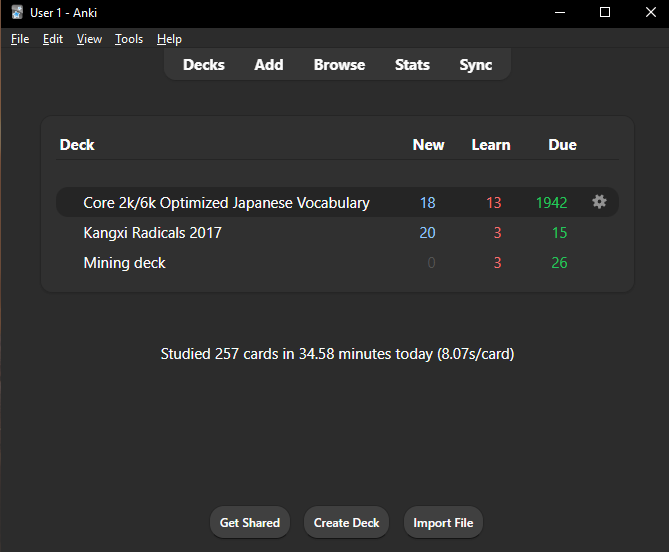Click learn count 13 for Core deck
Image resolution: width=669 pixels, height=552 pixels.
(494, 203)
